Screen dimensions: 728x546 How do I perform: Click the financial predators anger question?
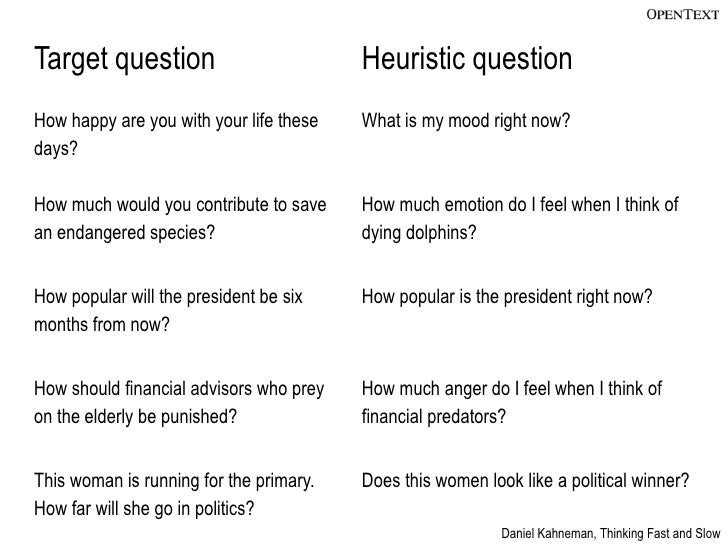pos(512,402)
